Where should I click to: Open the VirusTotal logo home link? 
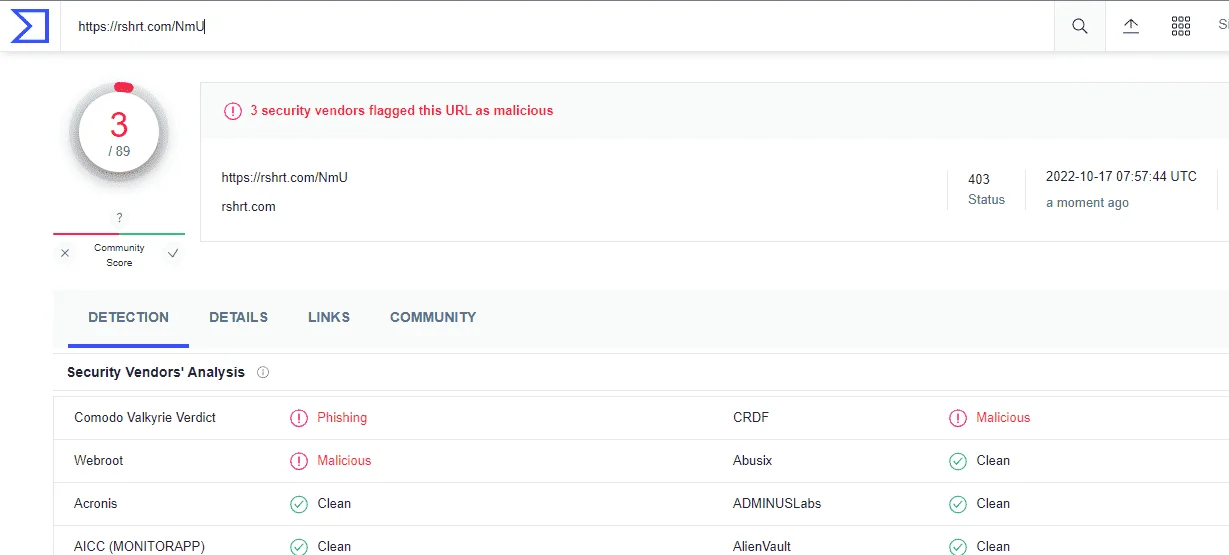30,26
